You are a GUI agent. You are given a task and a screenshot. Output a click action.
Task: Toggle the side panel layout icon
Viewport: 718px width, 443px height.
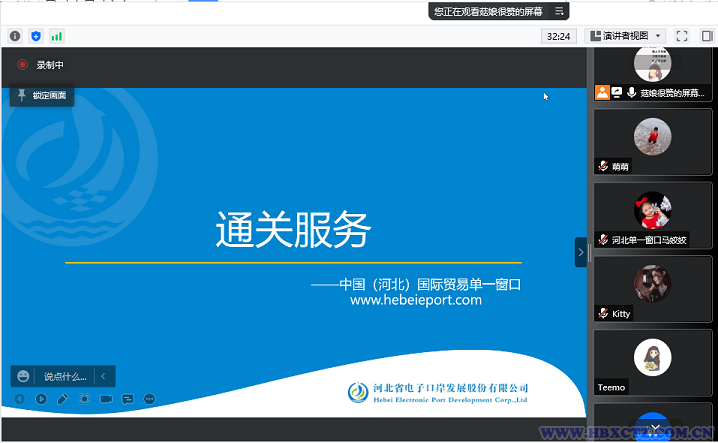(705, 36)
